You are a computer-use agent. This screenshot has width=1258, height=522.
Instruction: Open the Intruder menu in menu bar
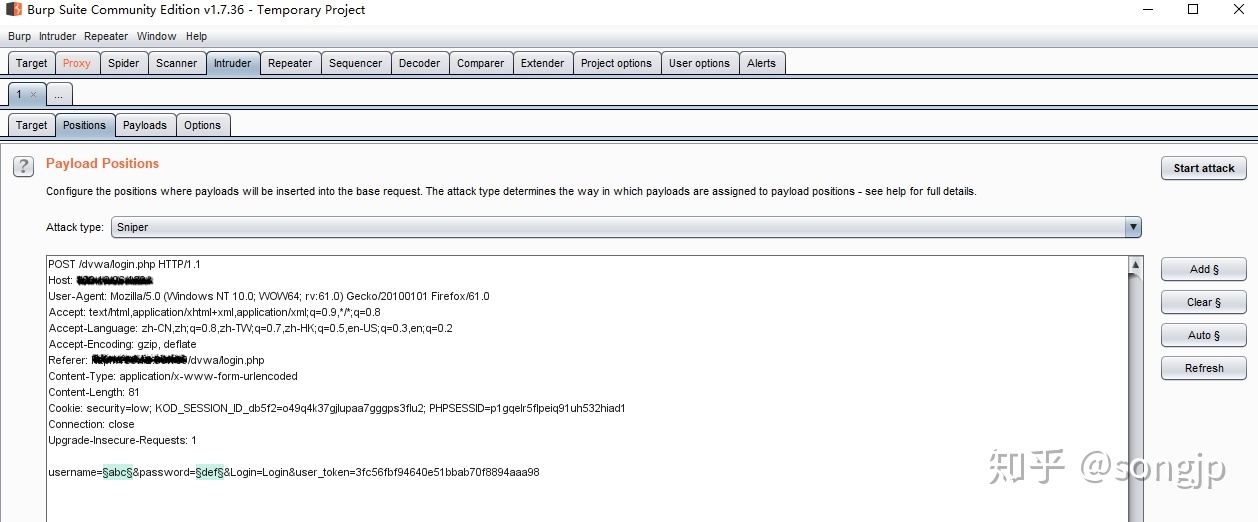tap(57, 36)
